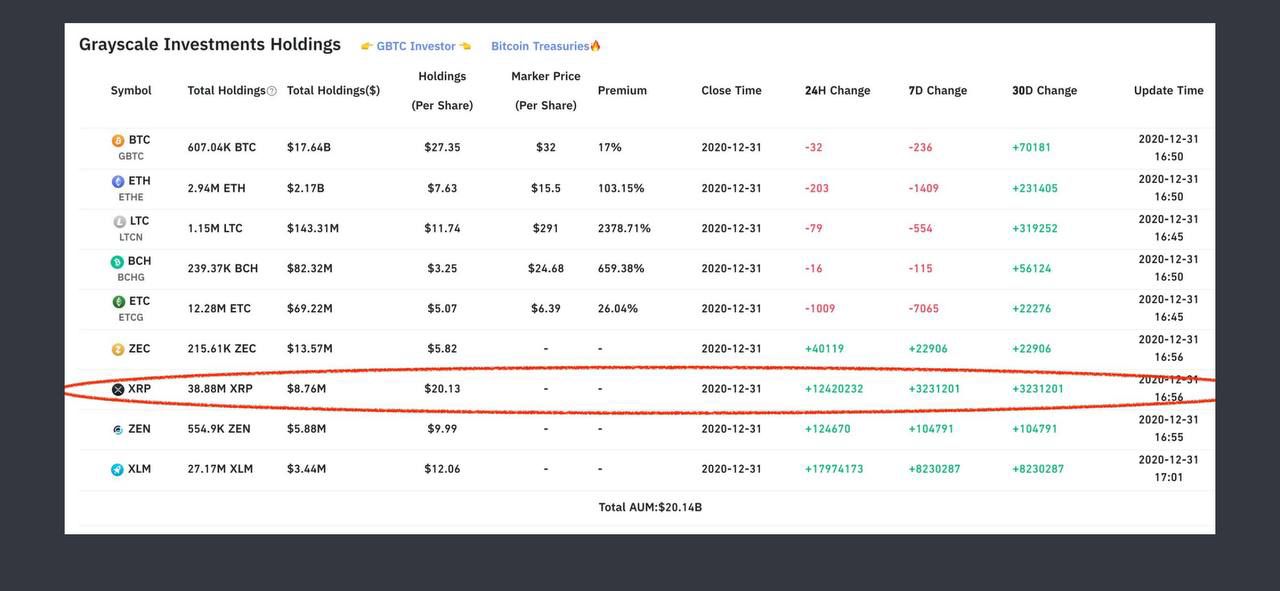Click the 7D Change column header
1280x591 pixels.
tap(938, 90)
